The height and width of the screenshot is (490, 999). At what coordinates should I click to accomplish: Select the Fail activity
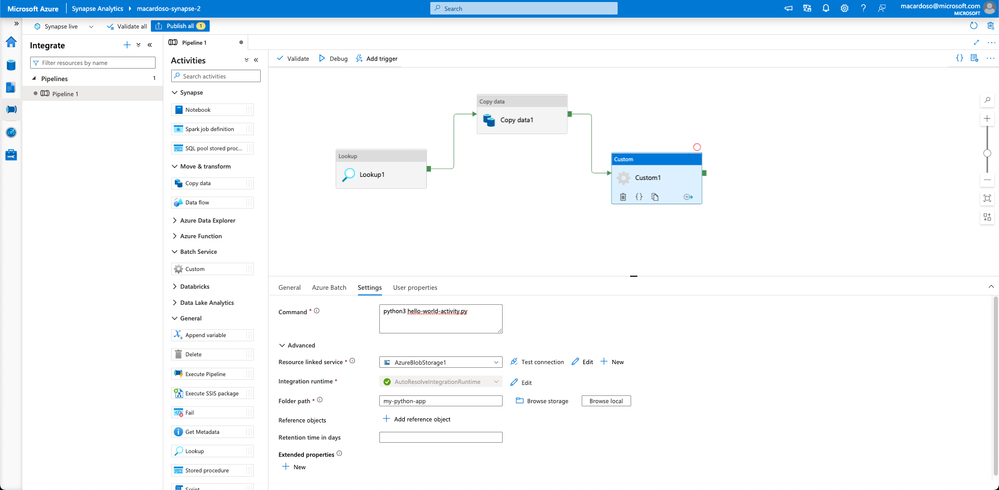tap(213, 413)
